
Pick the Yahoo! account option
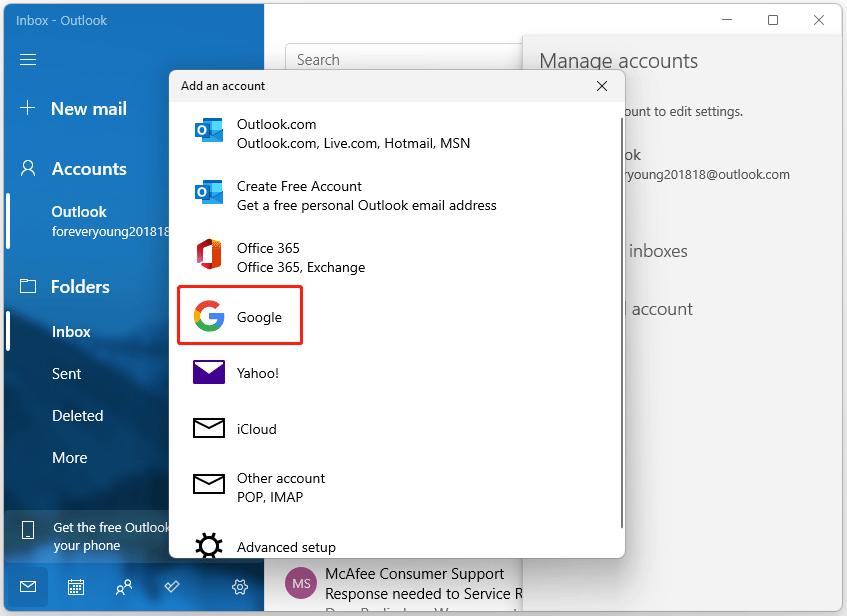263,372
